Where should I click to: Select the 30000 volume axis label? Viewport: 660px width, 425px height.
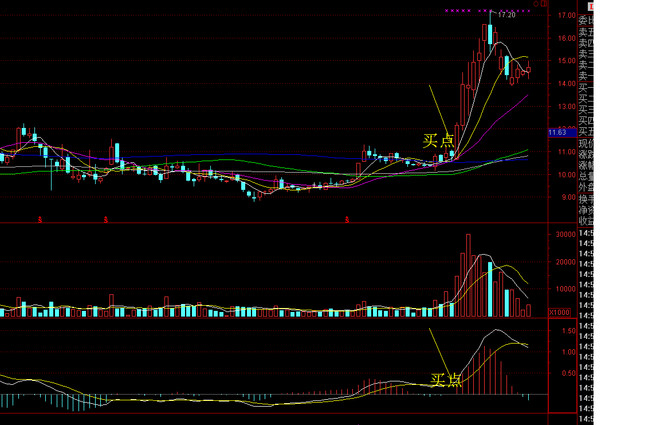coord(566,234)
